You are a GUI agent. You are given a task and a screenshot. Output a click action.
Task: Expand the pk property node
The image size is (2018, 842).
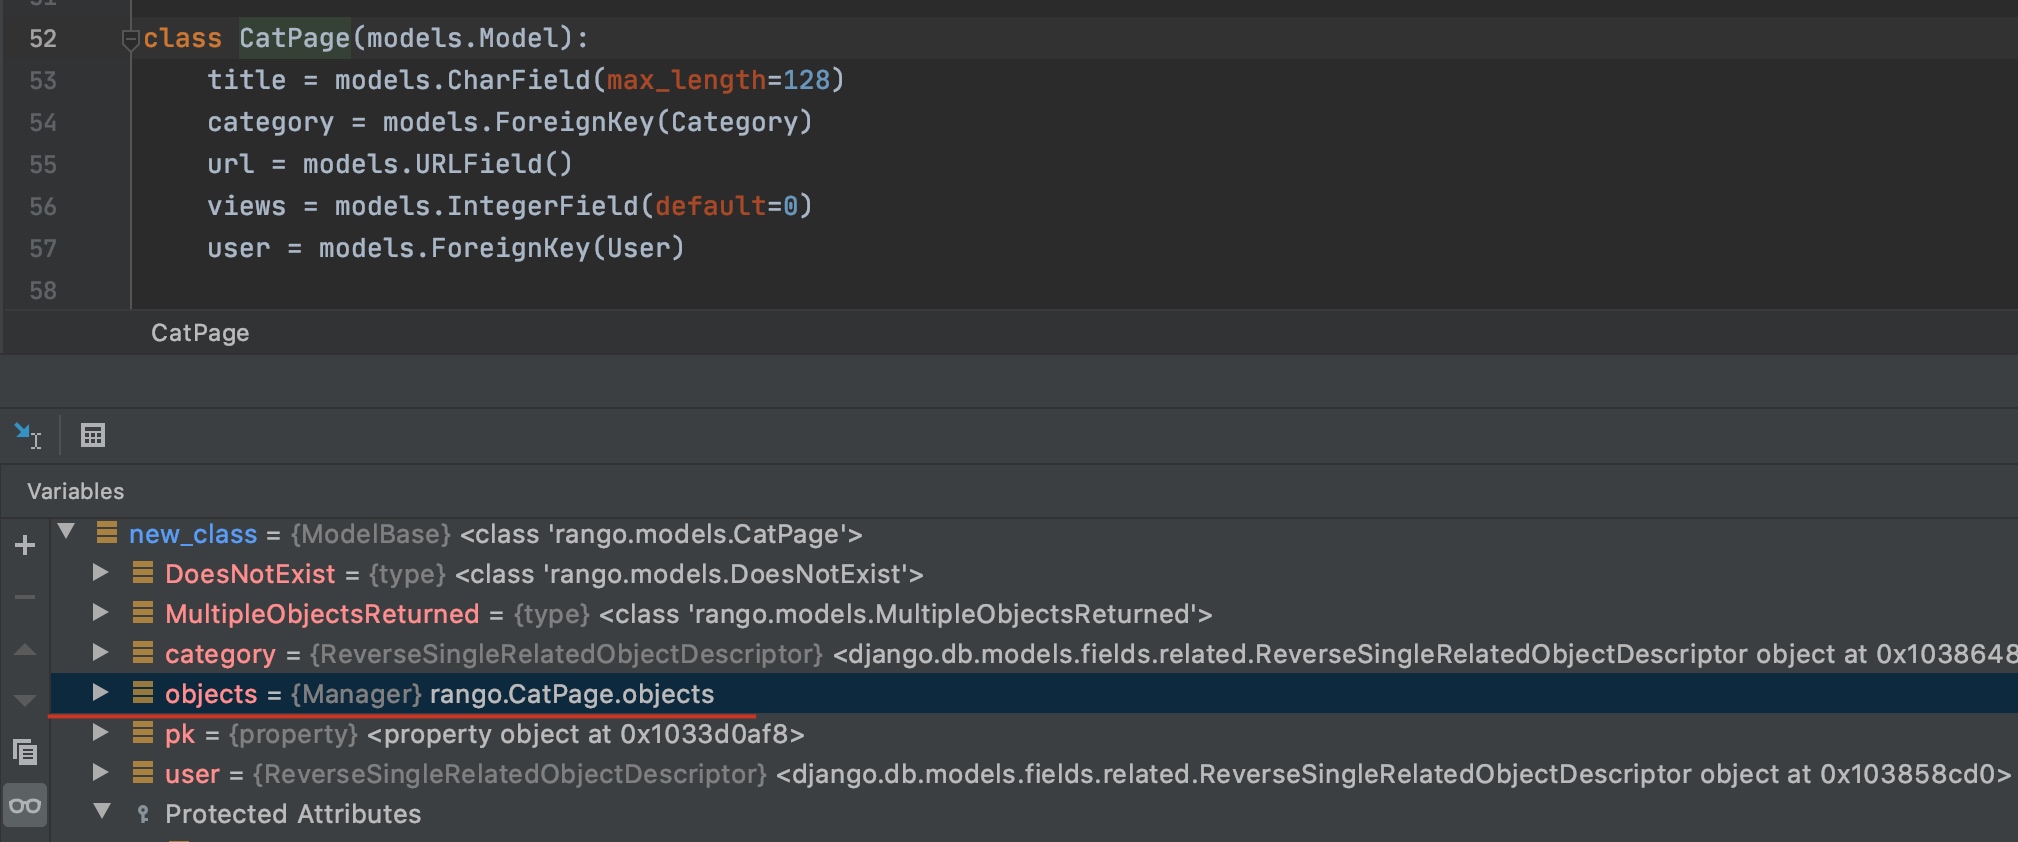[x=100, y=733]
